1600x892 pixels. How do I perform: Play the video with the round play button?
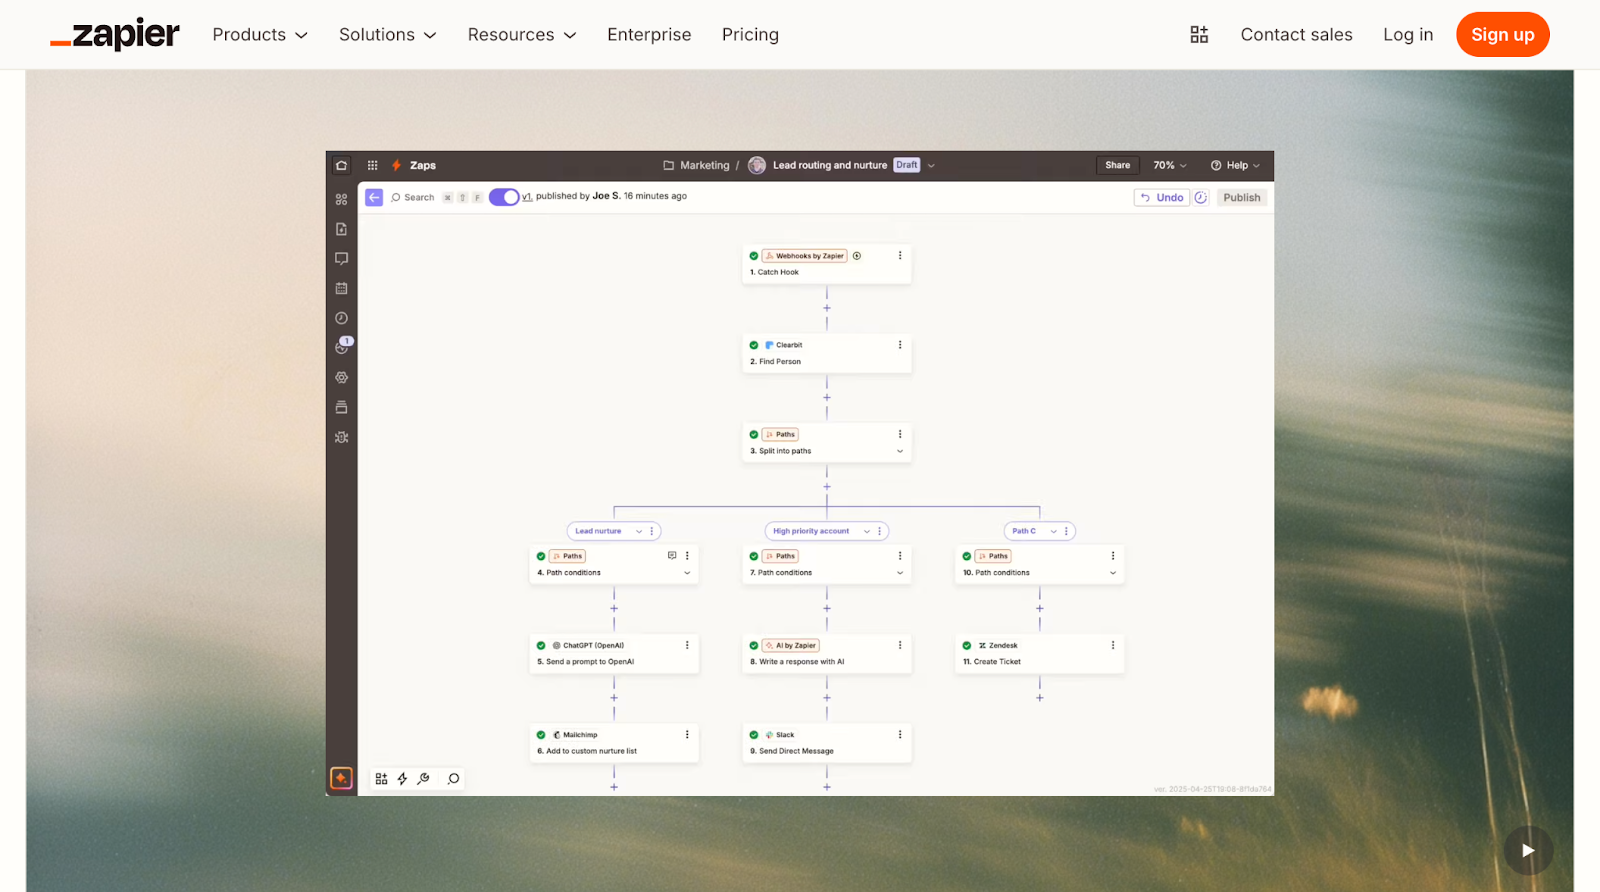[1528, 850]
